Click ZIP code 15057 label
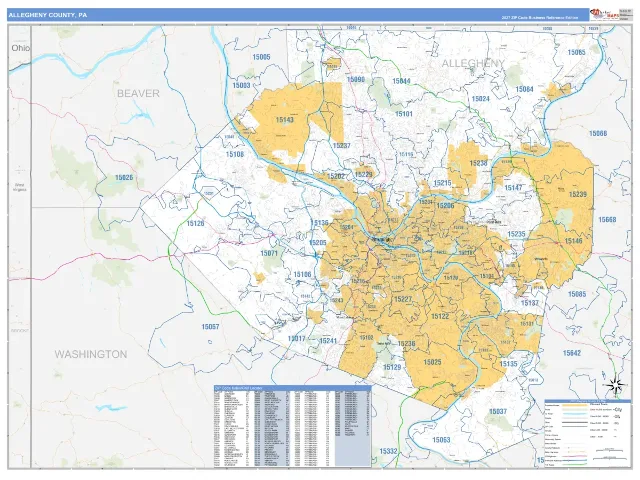640x480 pixels. pos(210,327)
